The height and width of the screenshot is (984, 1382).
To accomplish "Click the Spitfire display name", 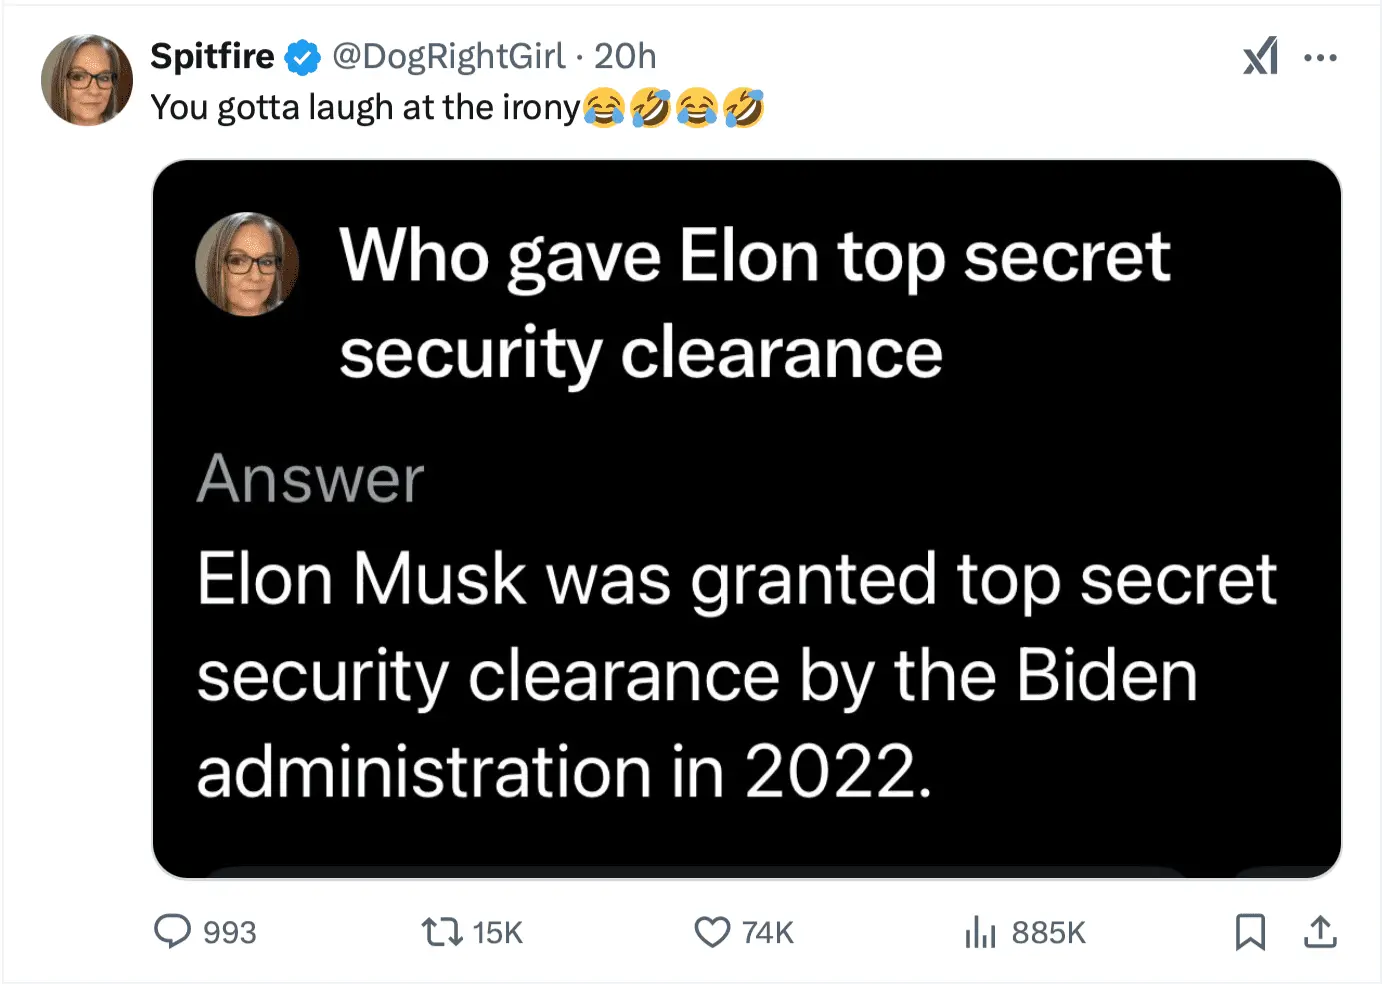I will [212, 56].
